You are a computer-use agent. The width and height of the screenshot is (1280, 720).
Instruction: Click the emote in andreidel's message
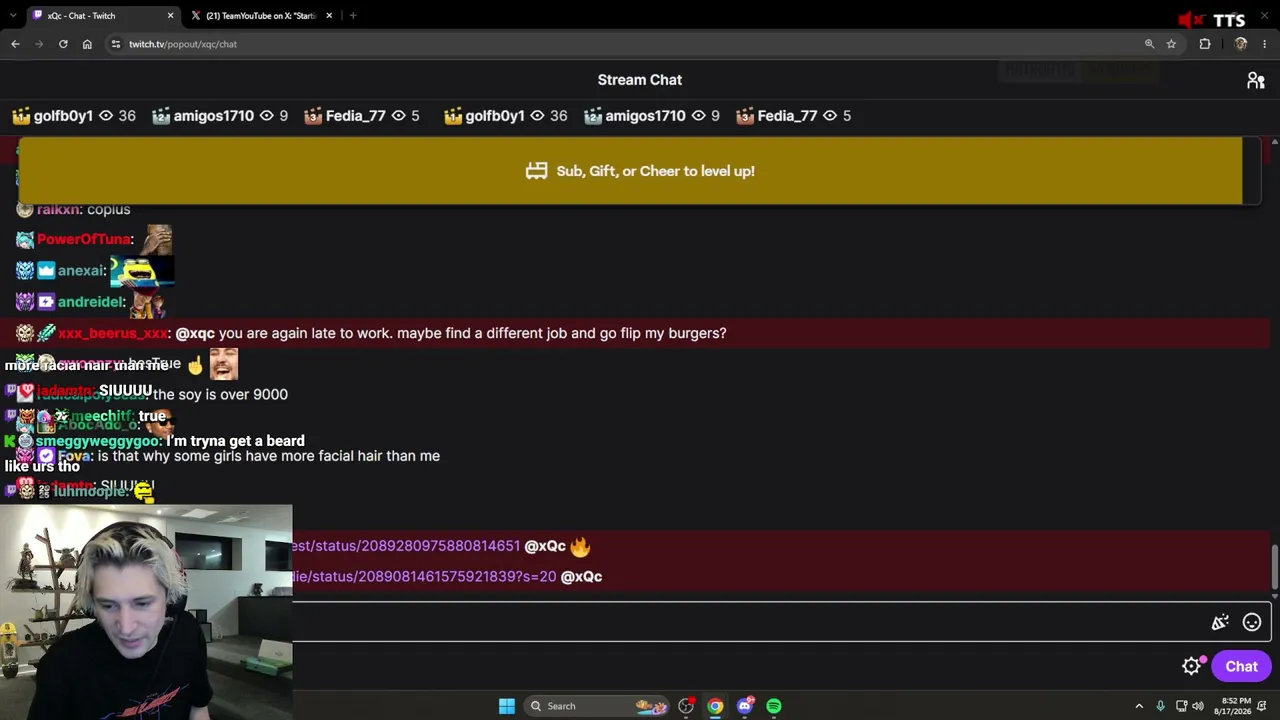point(147,302)
